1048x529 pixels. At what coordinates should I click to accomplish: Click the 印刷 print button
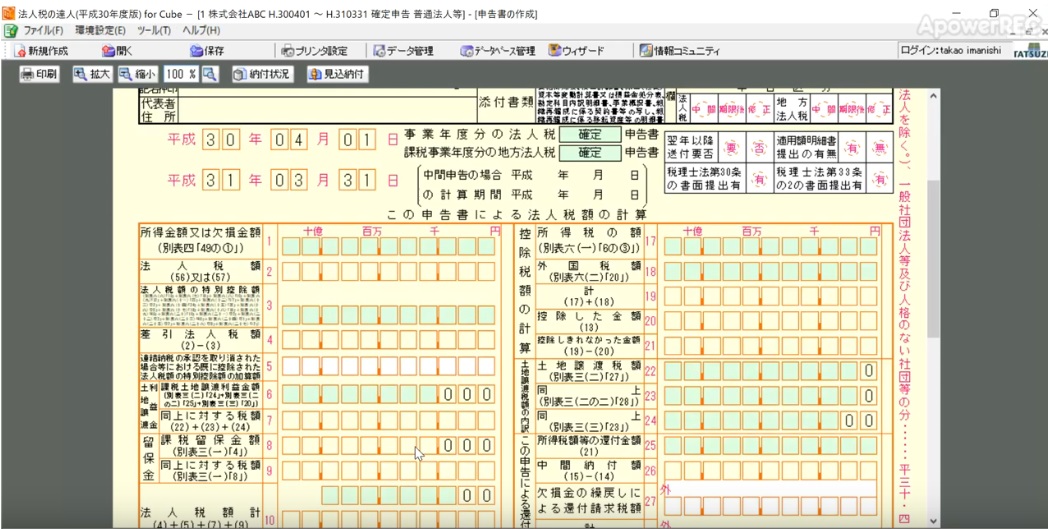pyautogui.click(x=39, y=74)
